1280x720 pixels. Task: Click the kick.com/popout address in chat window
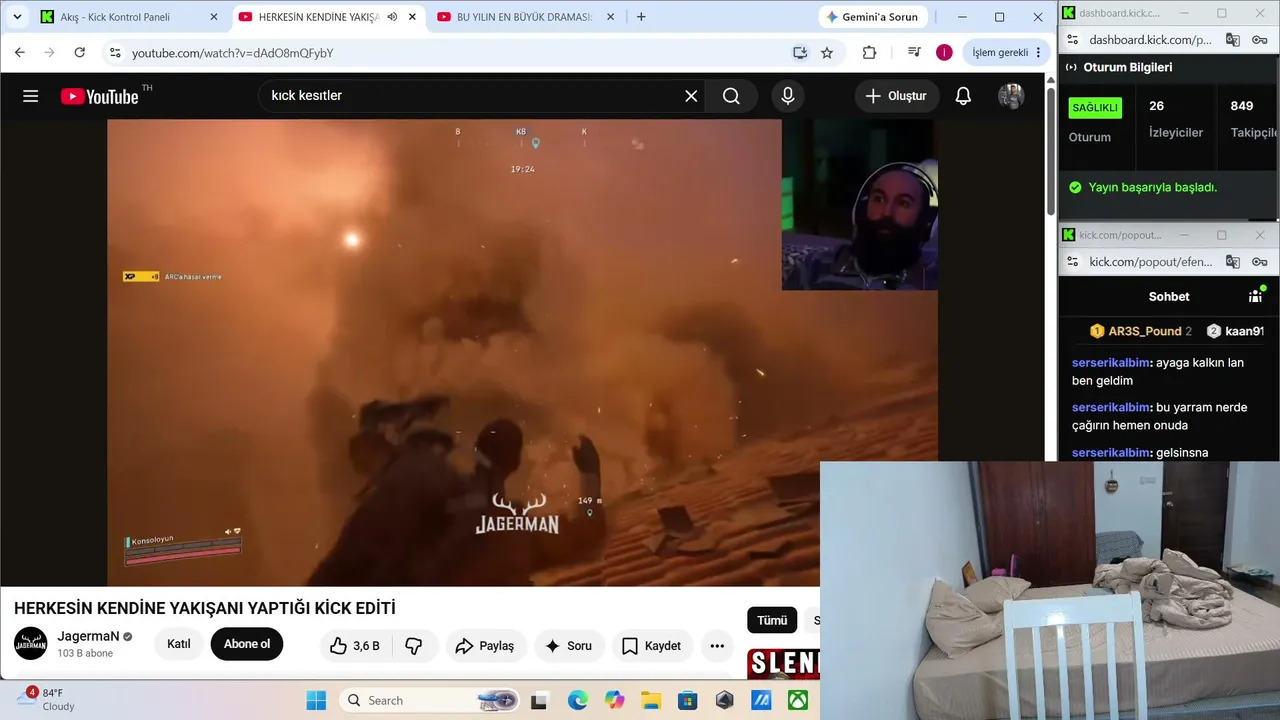[x=1150, y=262]
